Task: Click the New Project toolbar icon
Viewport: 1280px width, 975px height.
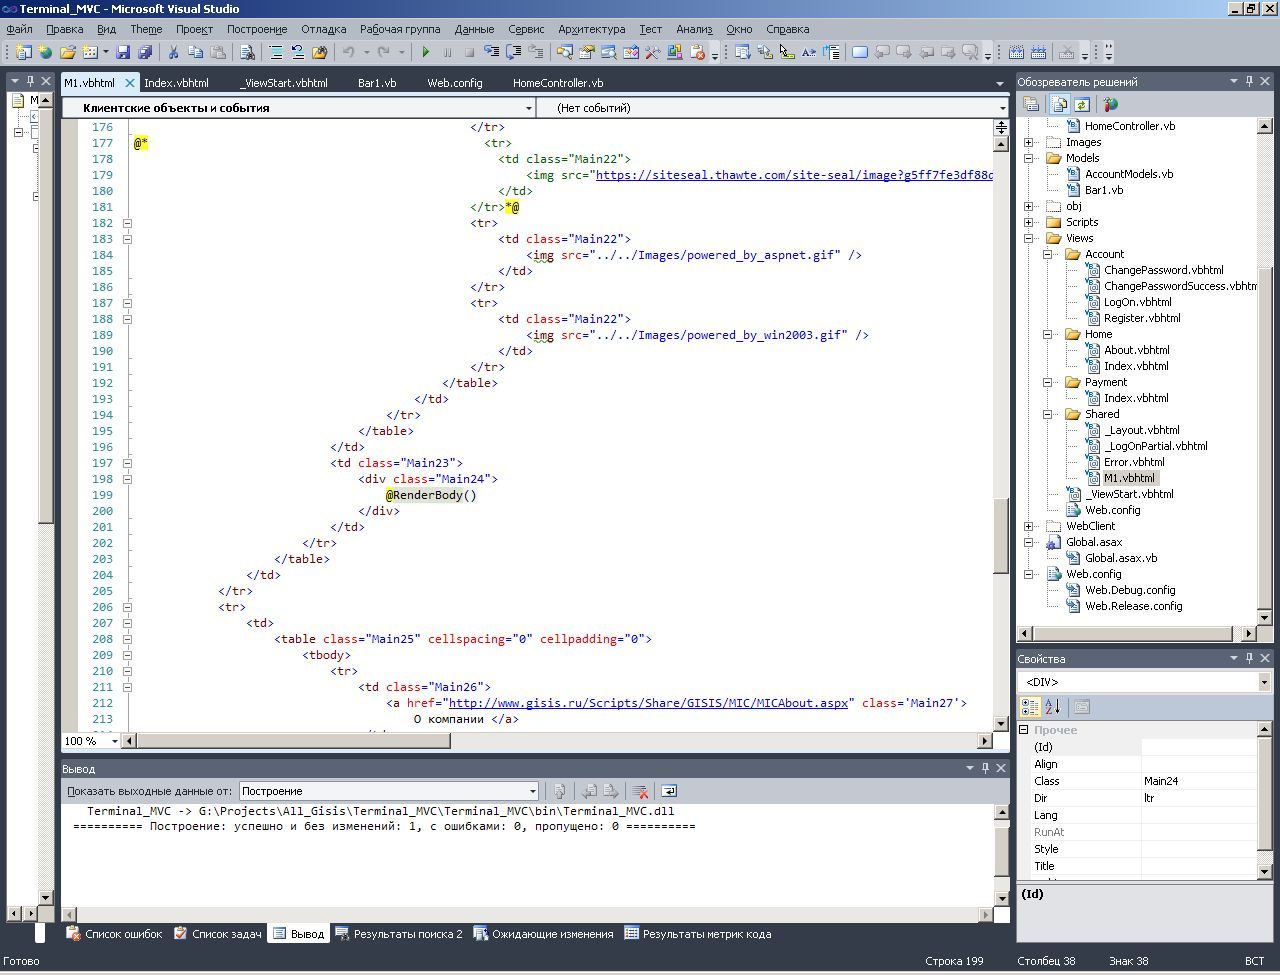Action: coord(23,52)
